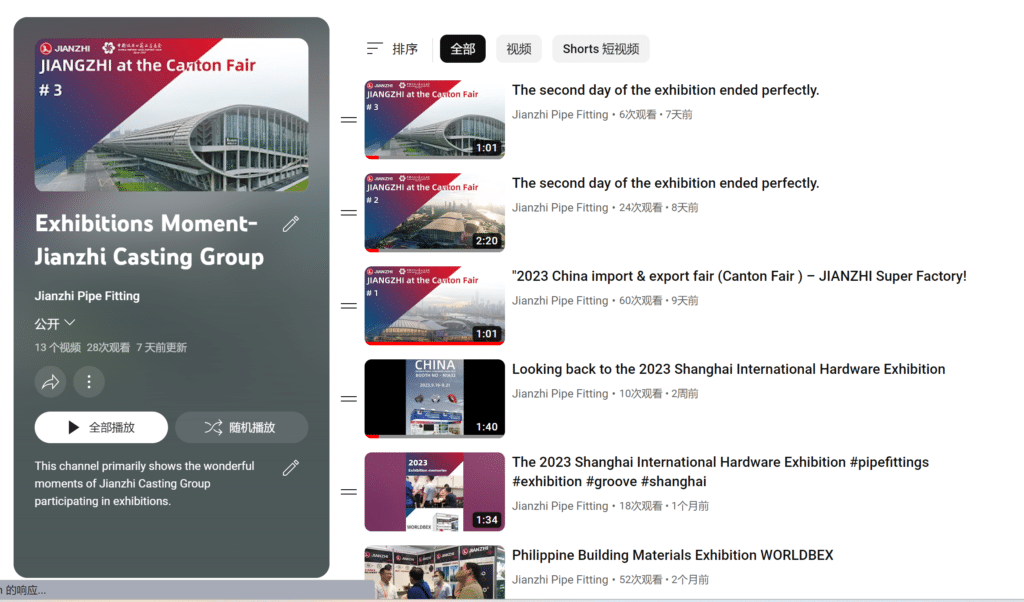Screen dimensions: 1024x602
Task: Open the playlist three-dot more options menu
Action: [x=89, y=381]
